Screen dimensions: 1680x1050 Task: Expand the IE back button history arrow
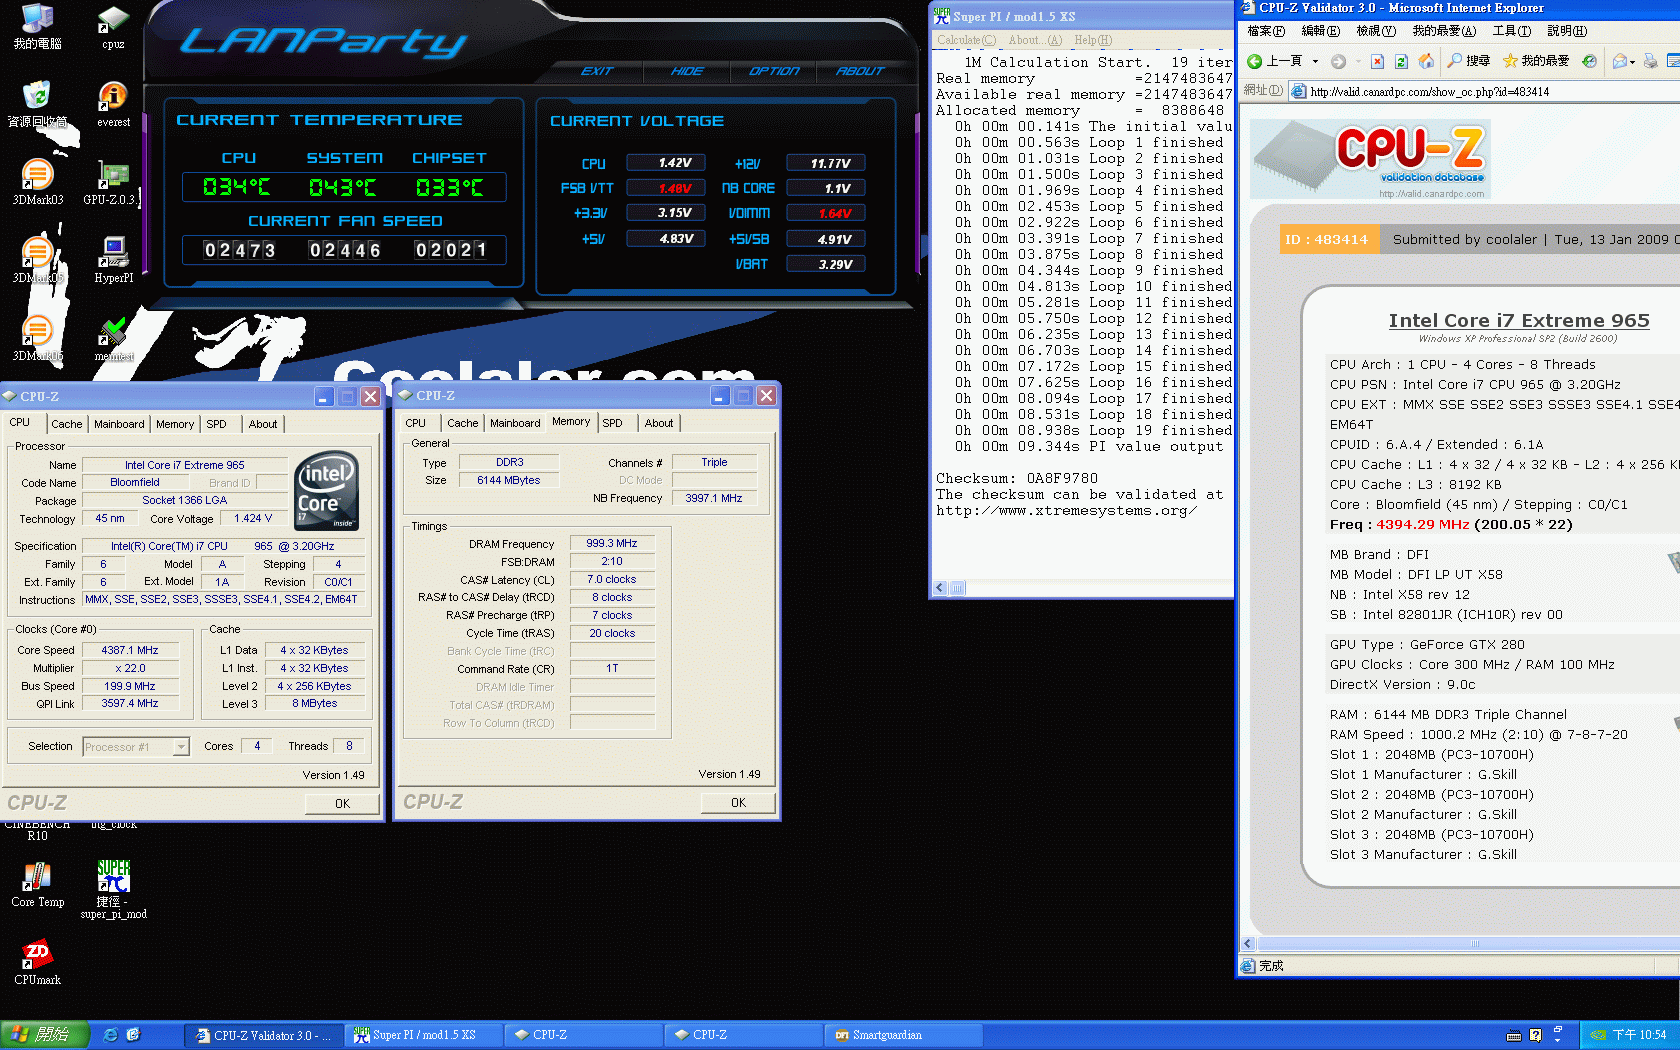1315,61
